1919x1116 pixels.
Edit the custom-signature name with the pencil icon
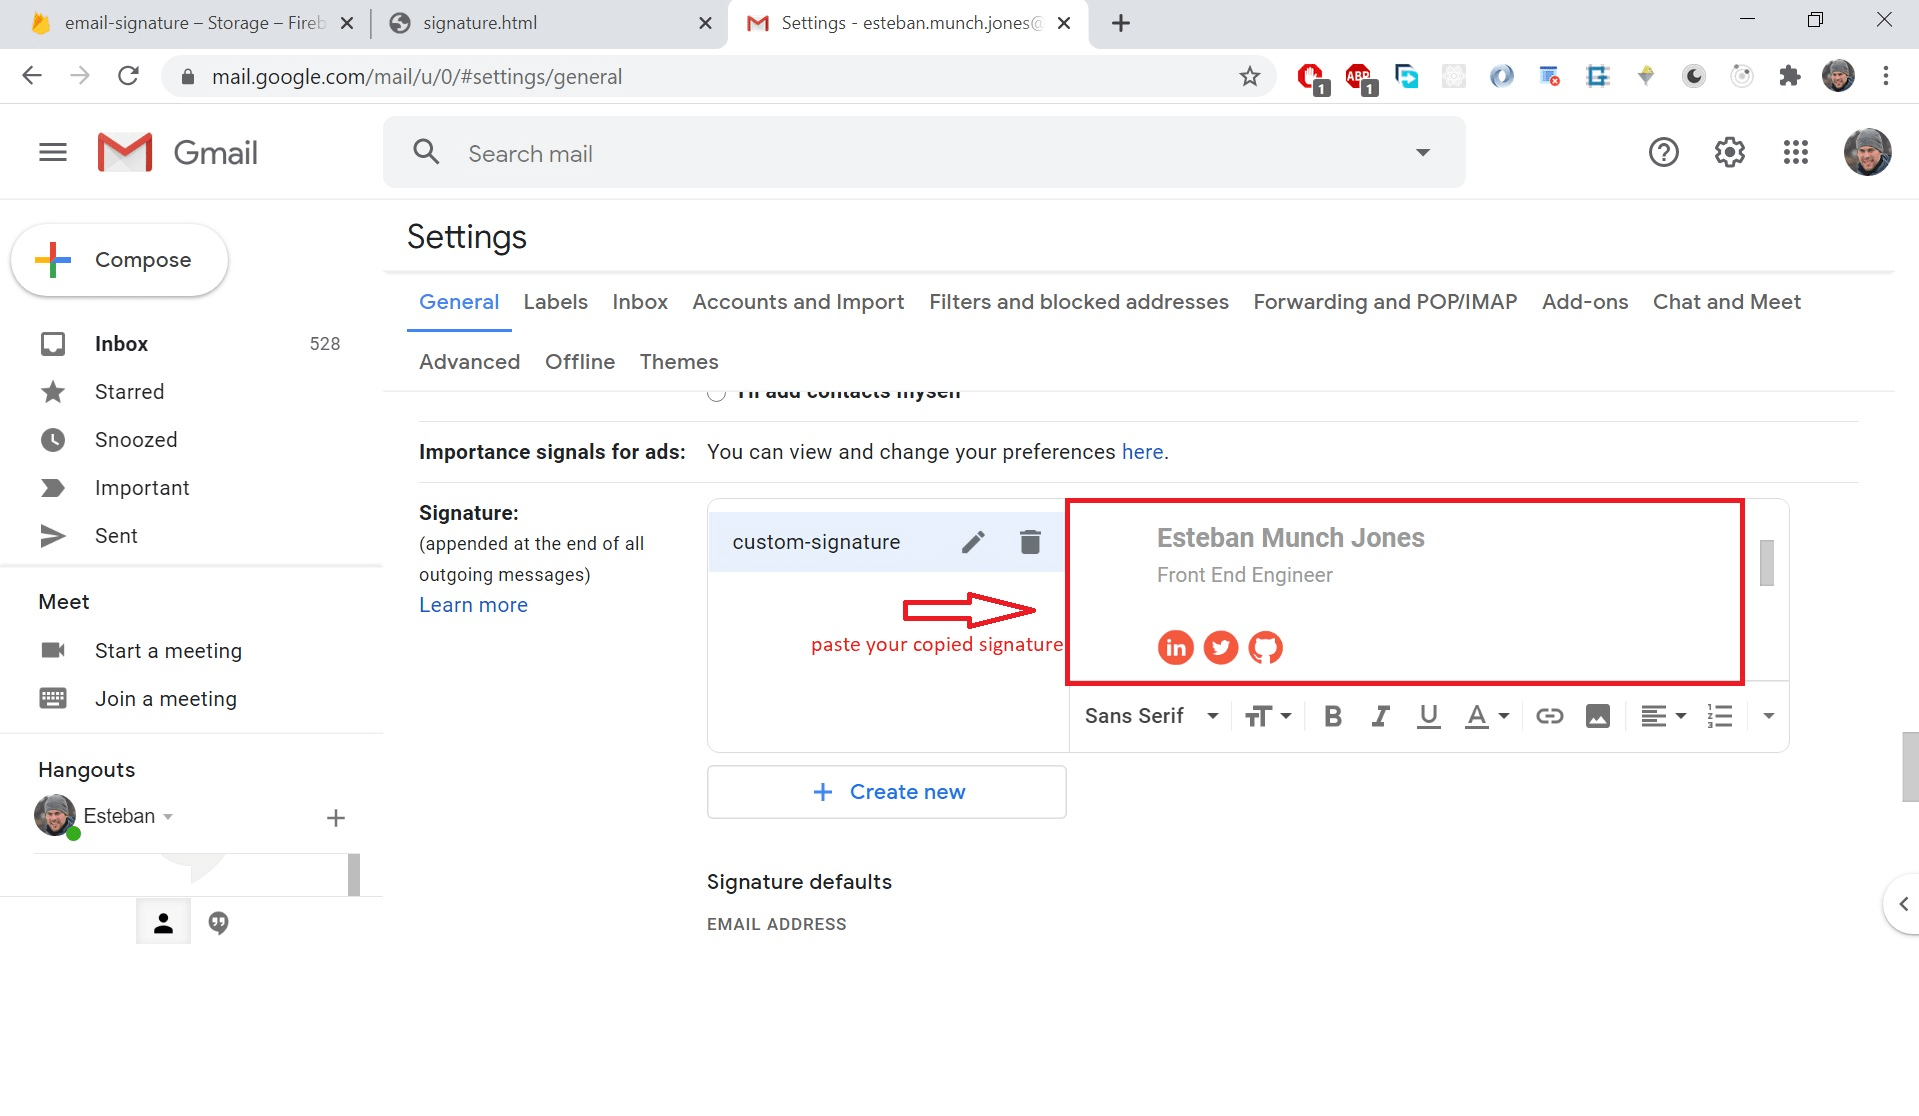[x=972, y=541]
